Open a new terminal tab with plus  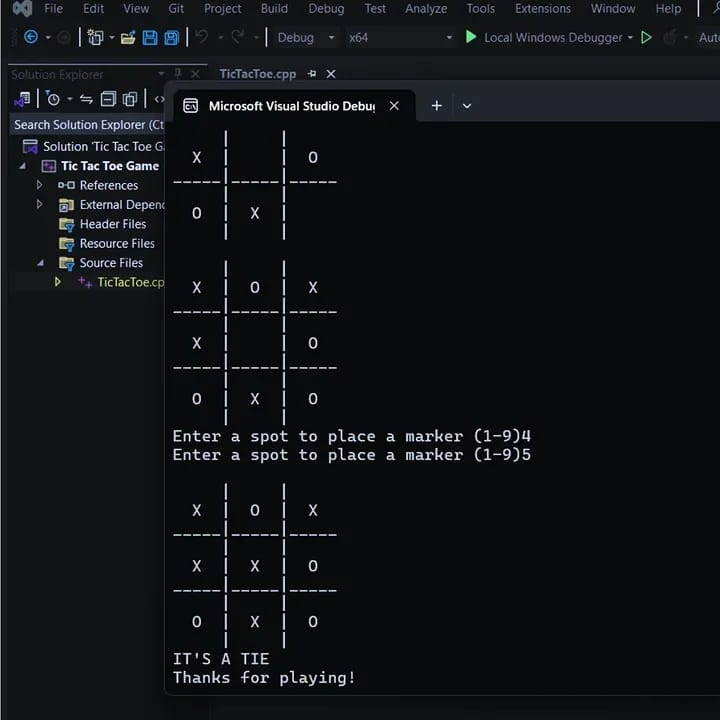(437, 106)
